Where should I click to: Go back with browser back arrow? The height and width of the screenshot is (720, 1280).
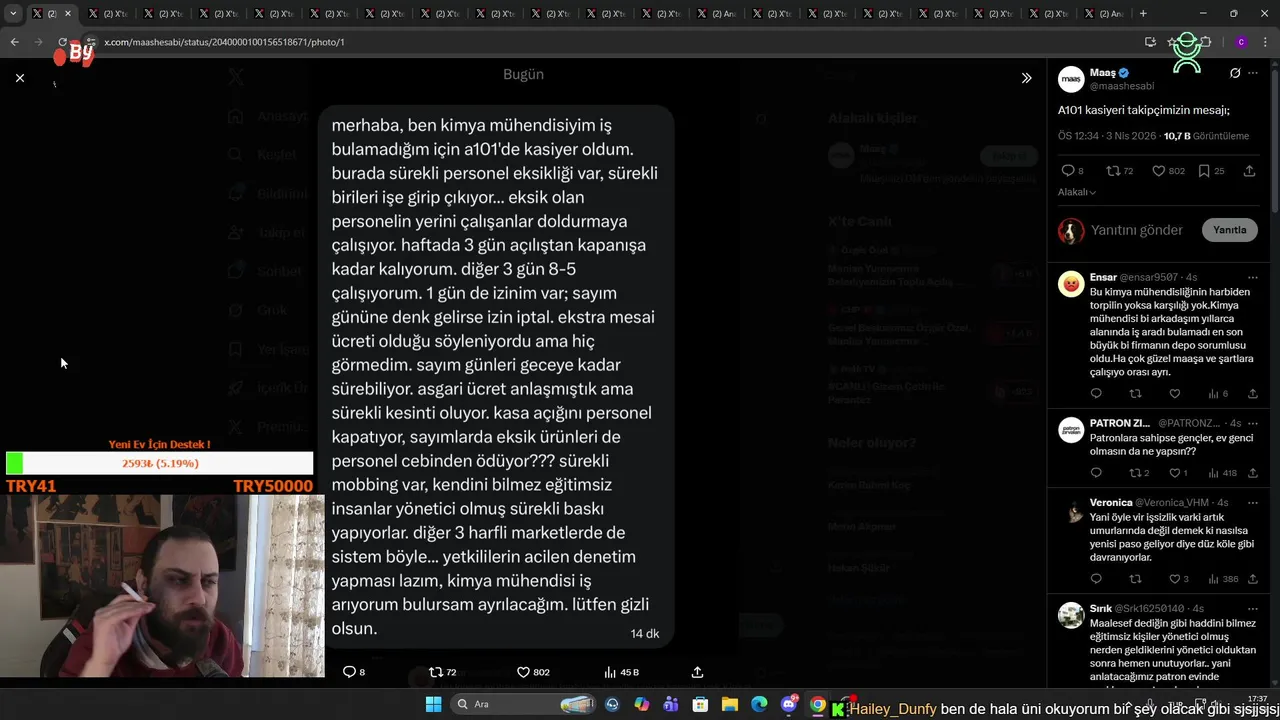click(x=14, y=42)
